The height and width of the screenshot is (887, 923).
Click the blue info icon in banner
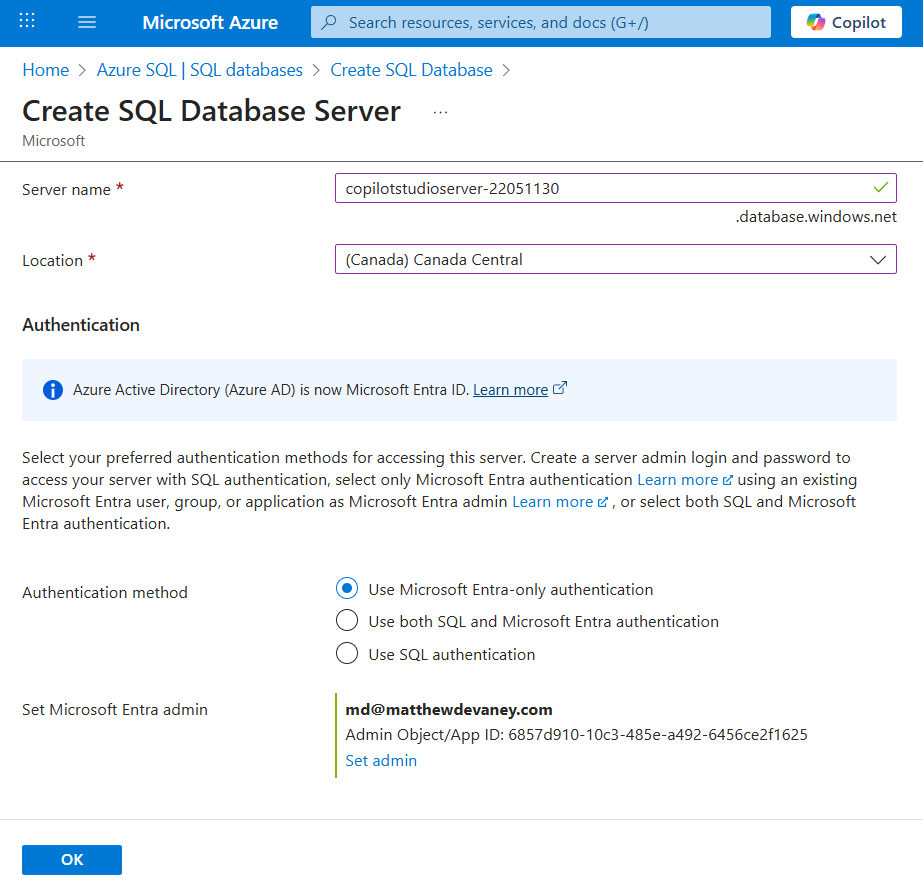tap(53, 390)
